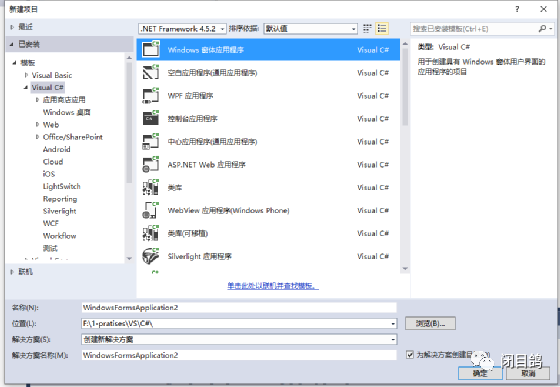560x387 pixels.
Task: Pick the 类库 template icon
Action: (151, 187)
